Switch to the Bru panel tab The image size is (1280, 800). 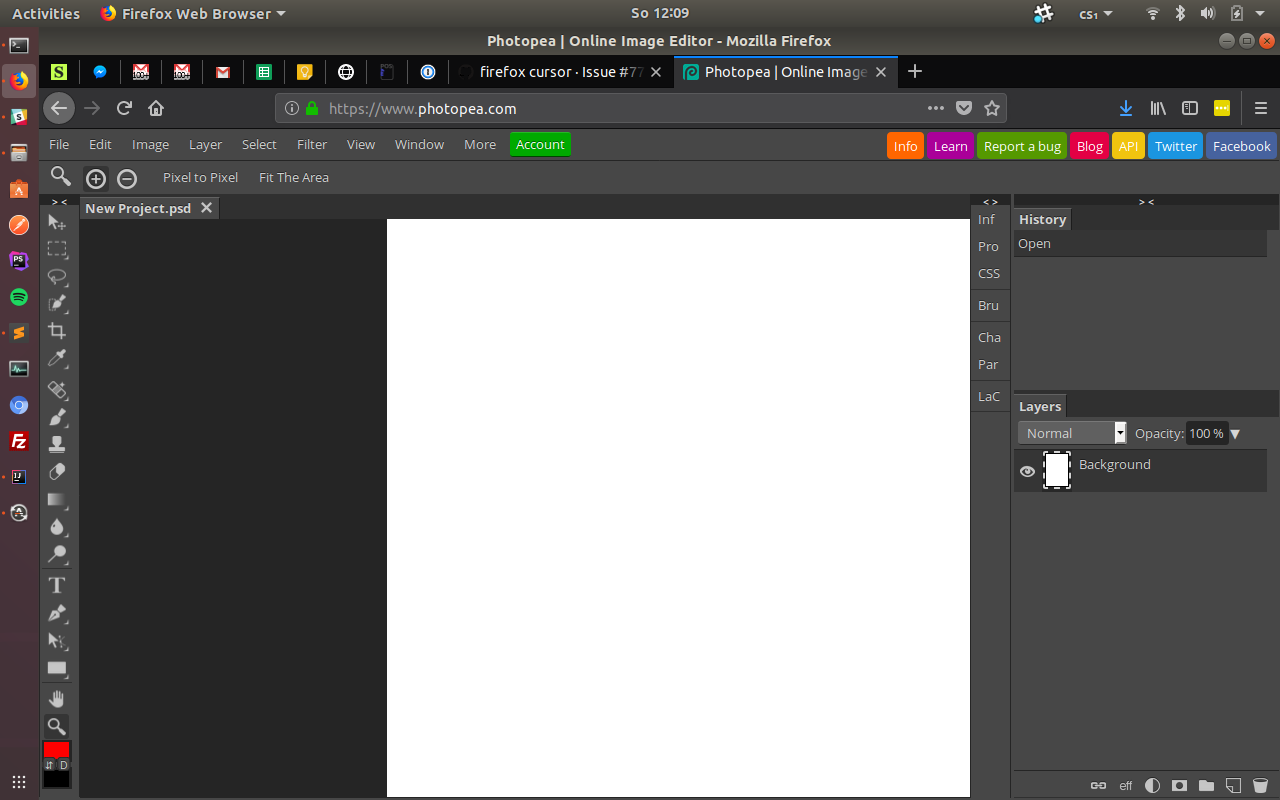pos(988,305)
